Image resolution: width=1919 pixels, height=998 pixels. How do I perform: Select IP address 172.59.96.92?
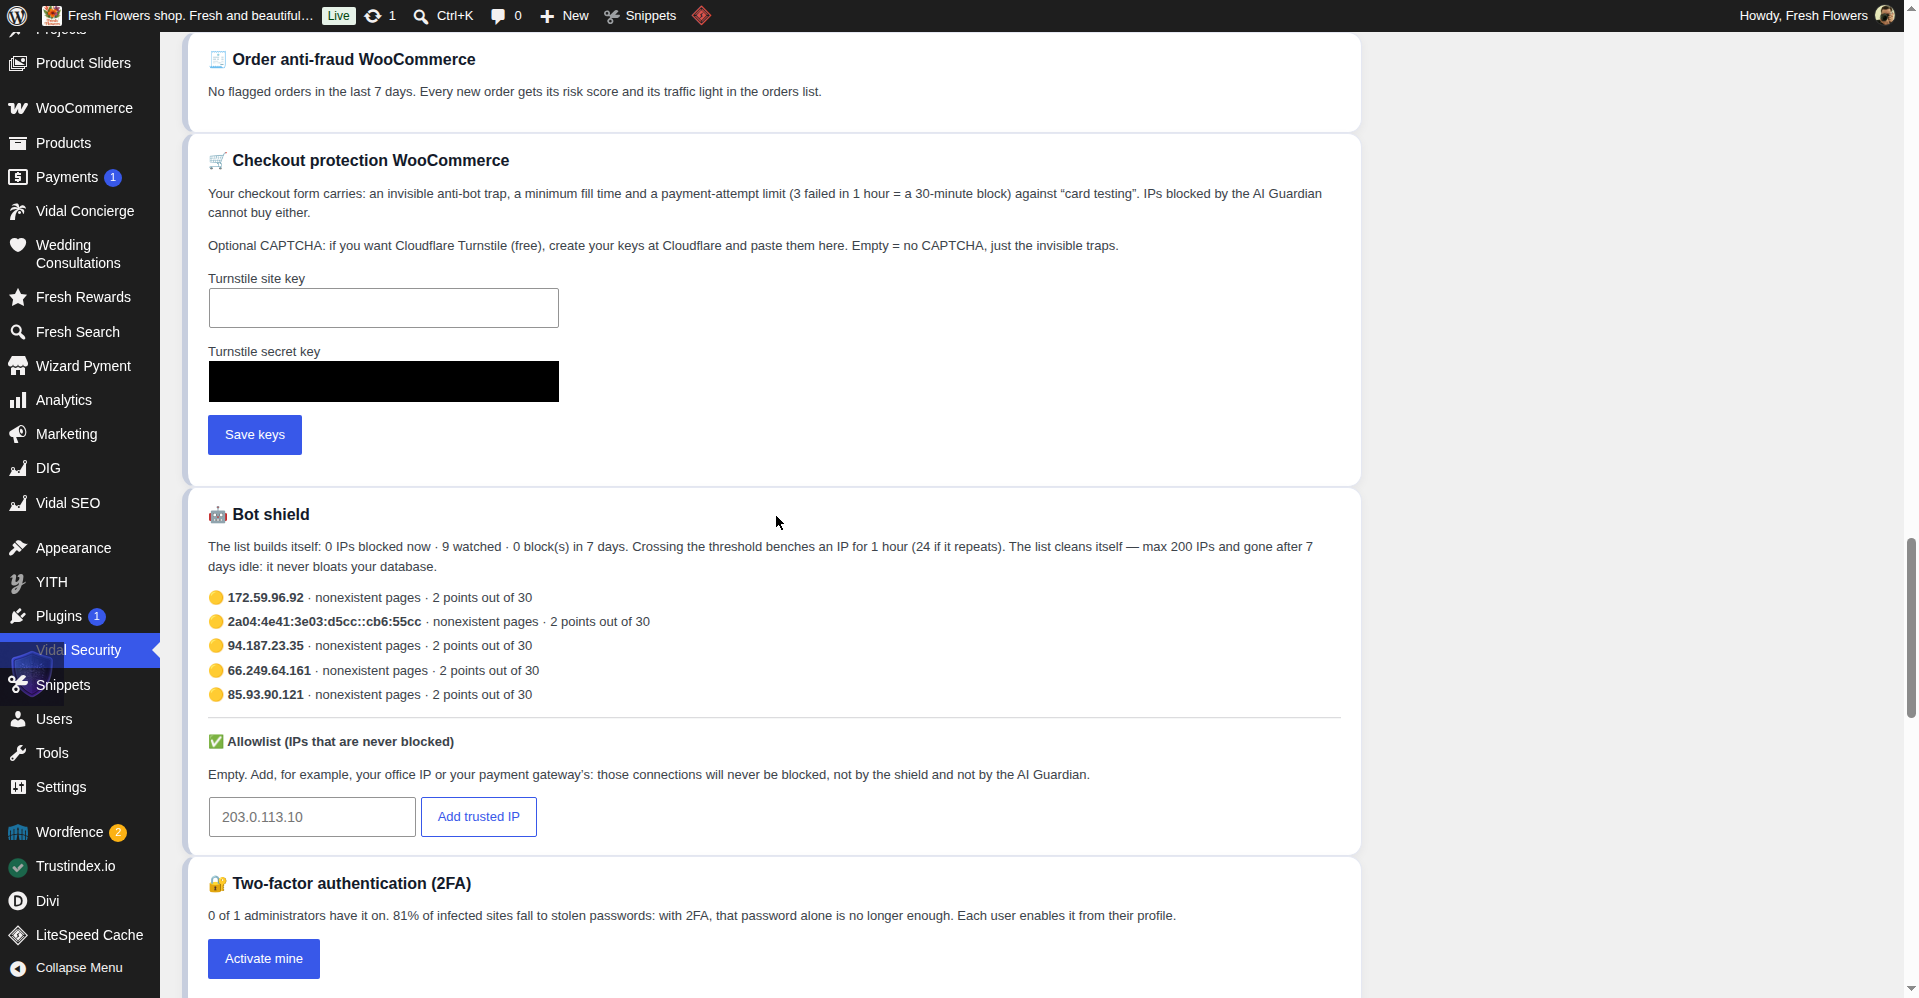click(x=265, y=598)
